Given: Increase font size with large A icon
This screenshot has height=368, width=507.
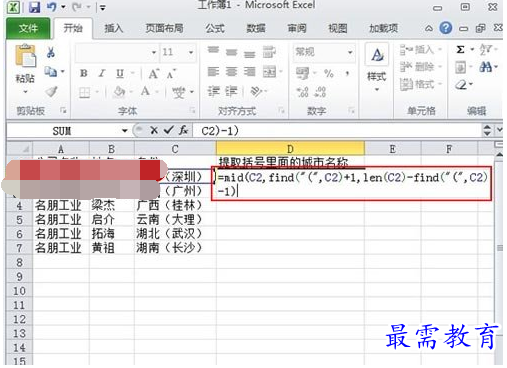Looking at the screenshot, I should click(153, 74).
